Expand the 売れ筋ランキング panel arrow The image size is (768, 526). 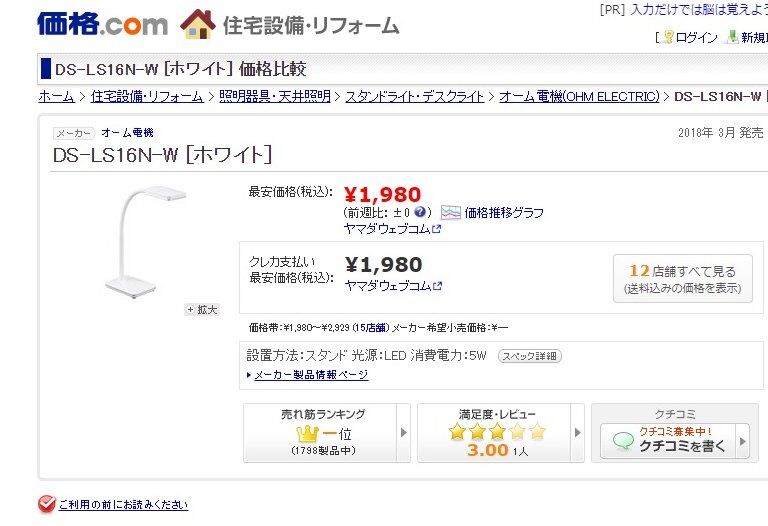point(403,433)
